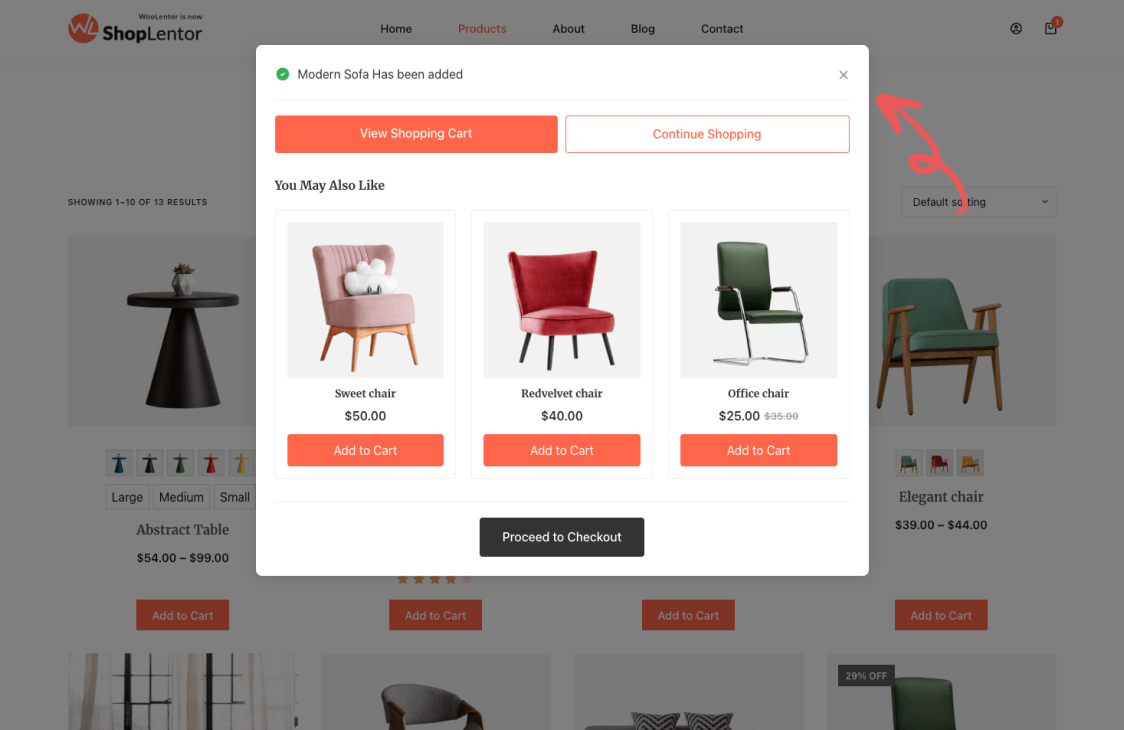Screen dimensions: 1124x730
Task: Open the Contact page
Action: pyautogui.click(x=722, y=29)
